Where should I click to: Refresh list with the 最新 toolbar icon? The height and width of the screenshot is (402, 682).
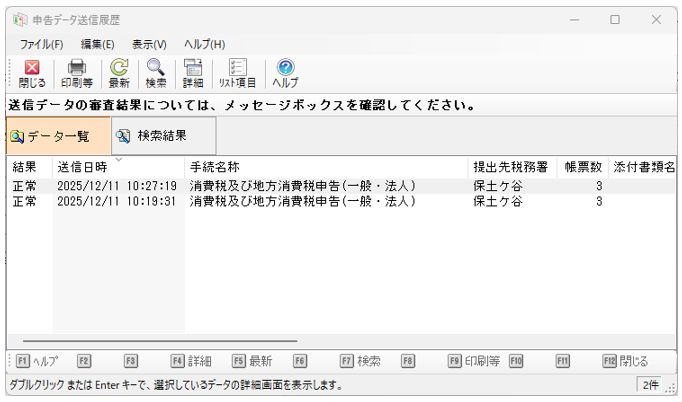click(119, 73)
